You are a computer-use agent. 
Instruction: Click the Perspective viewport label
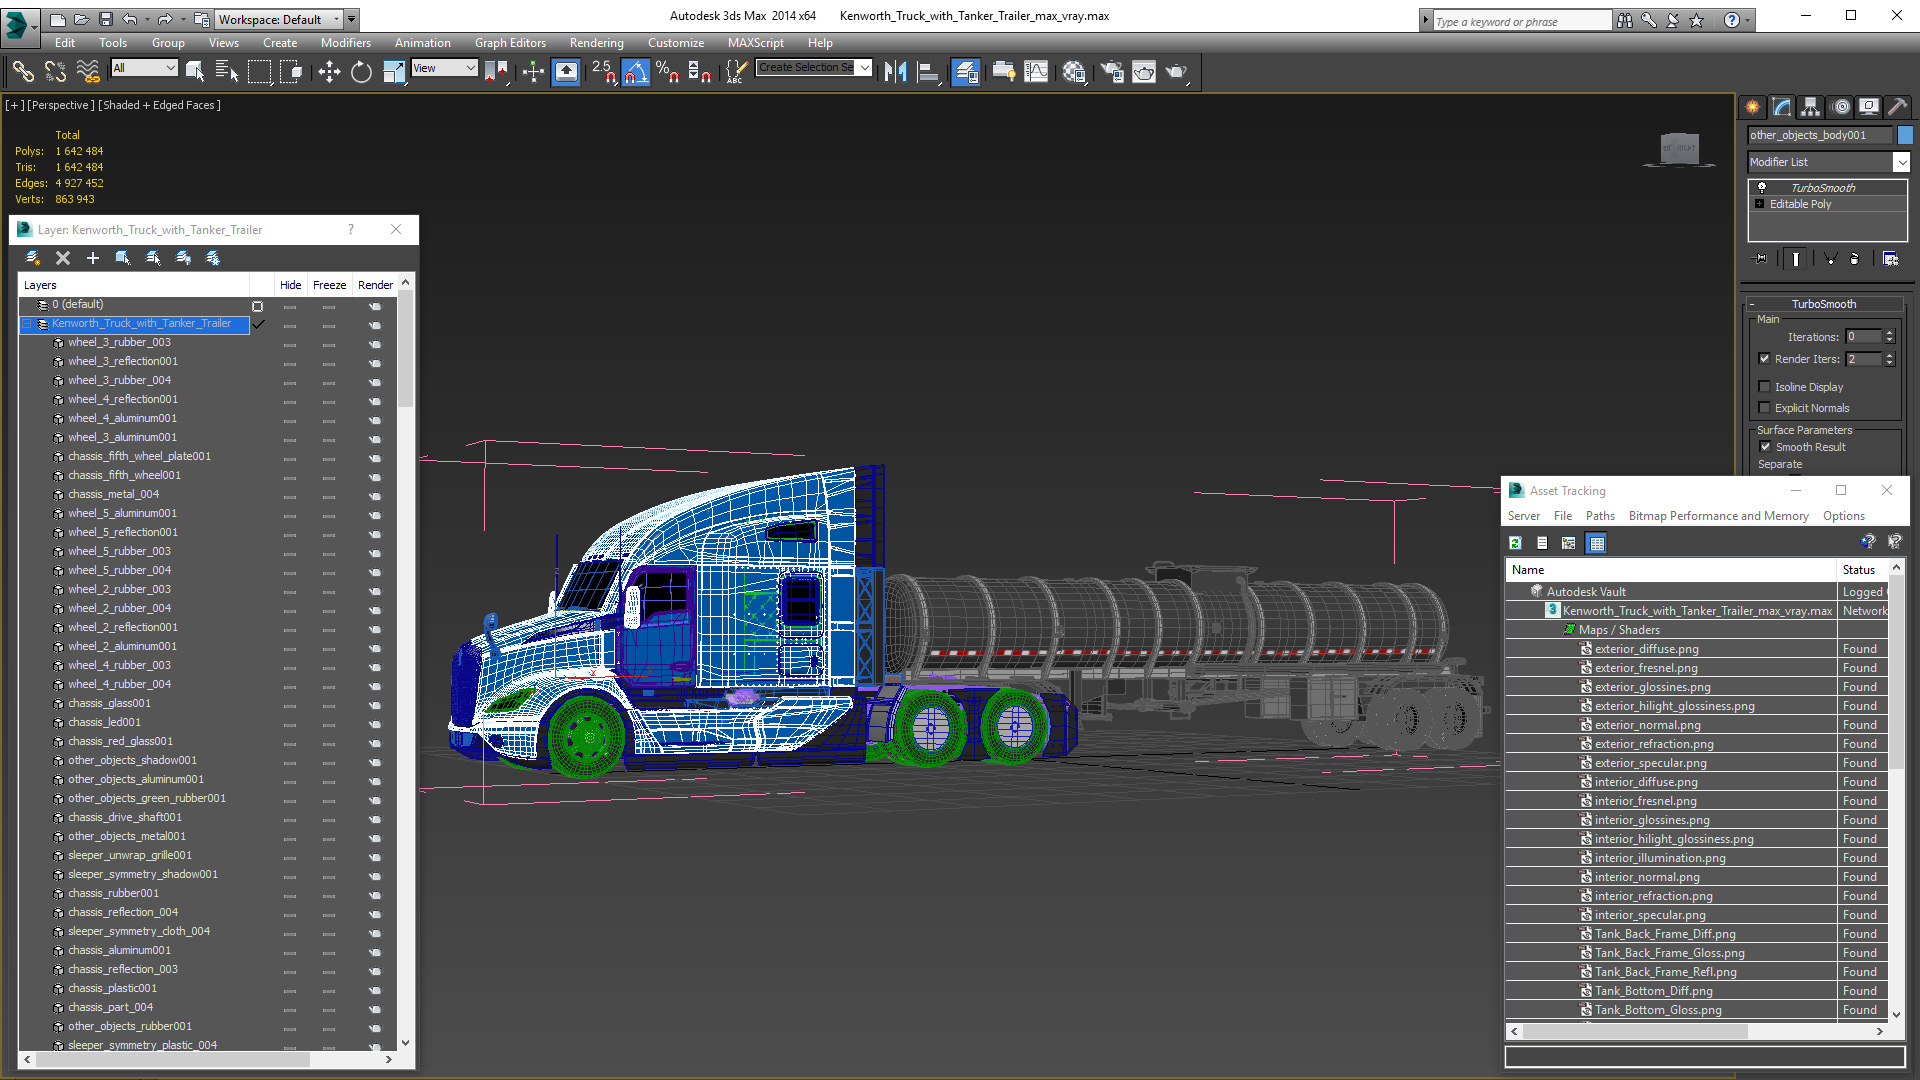click(60, 105)
